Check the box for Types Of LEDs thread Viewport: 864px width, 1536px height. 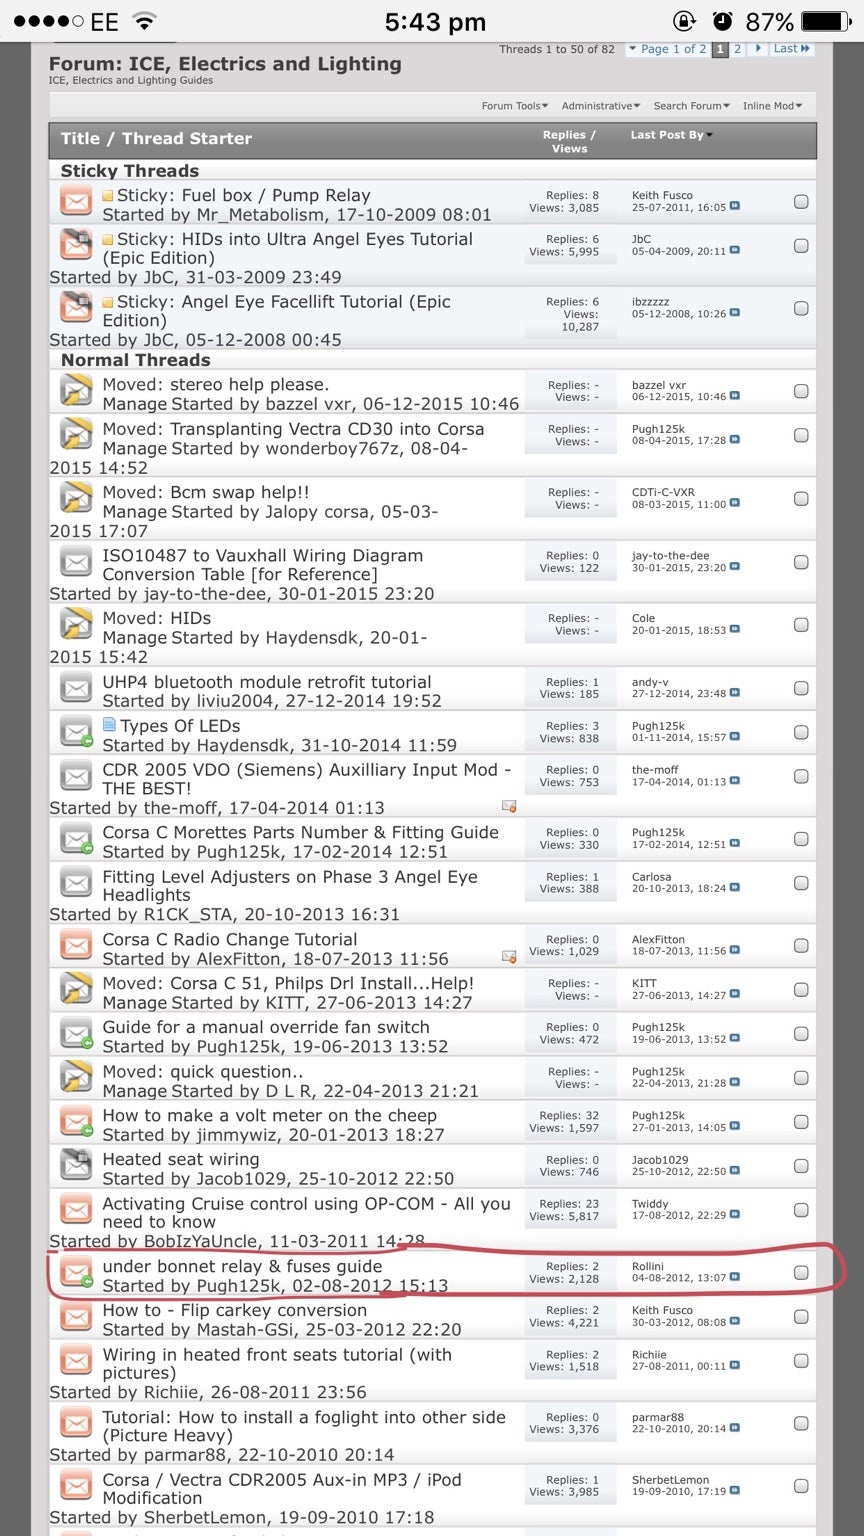[801, 733]
